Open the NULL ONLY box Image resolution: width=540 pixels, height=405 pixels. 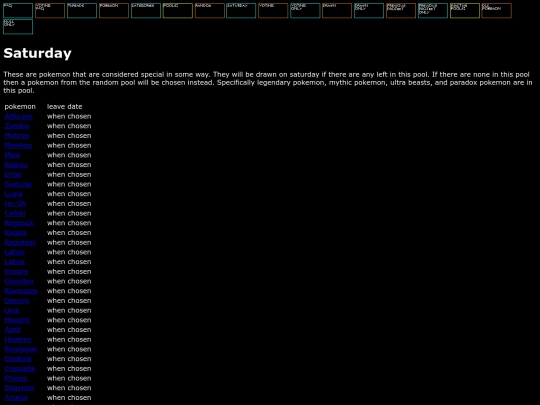point(18,27)
